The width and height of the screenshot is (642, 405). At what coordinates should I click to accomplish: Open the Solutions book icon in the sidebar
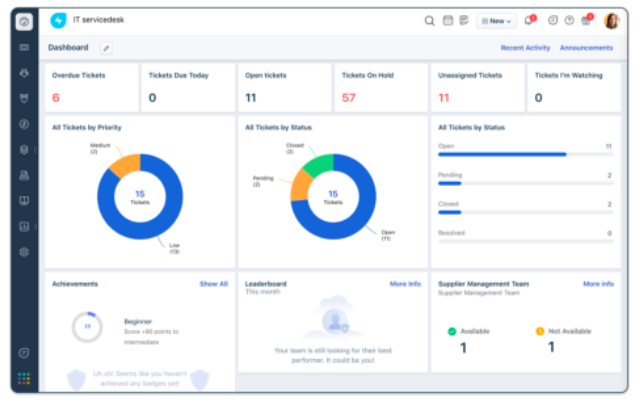(24, 201)
